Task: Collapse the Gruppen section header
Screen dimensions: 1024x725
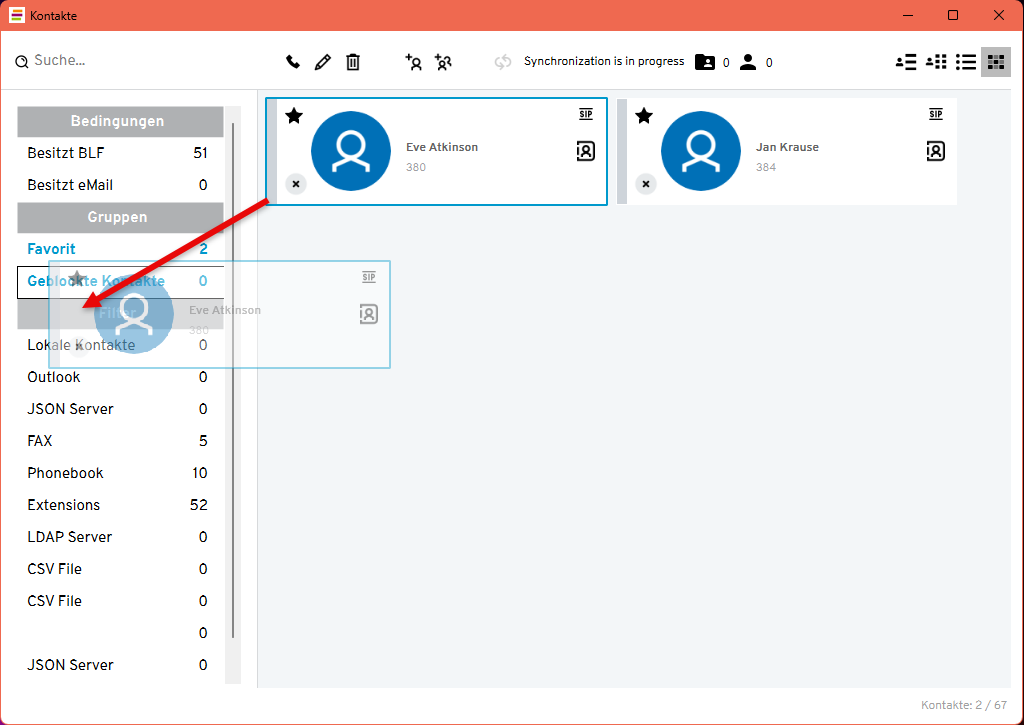Action: pos(118,217)
